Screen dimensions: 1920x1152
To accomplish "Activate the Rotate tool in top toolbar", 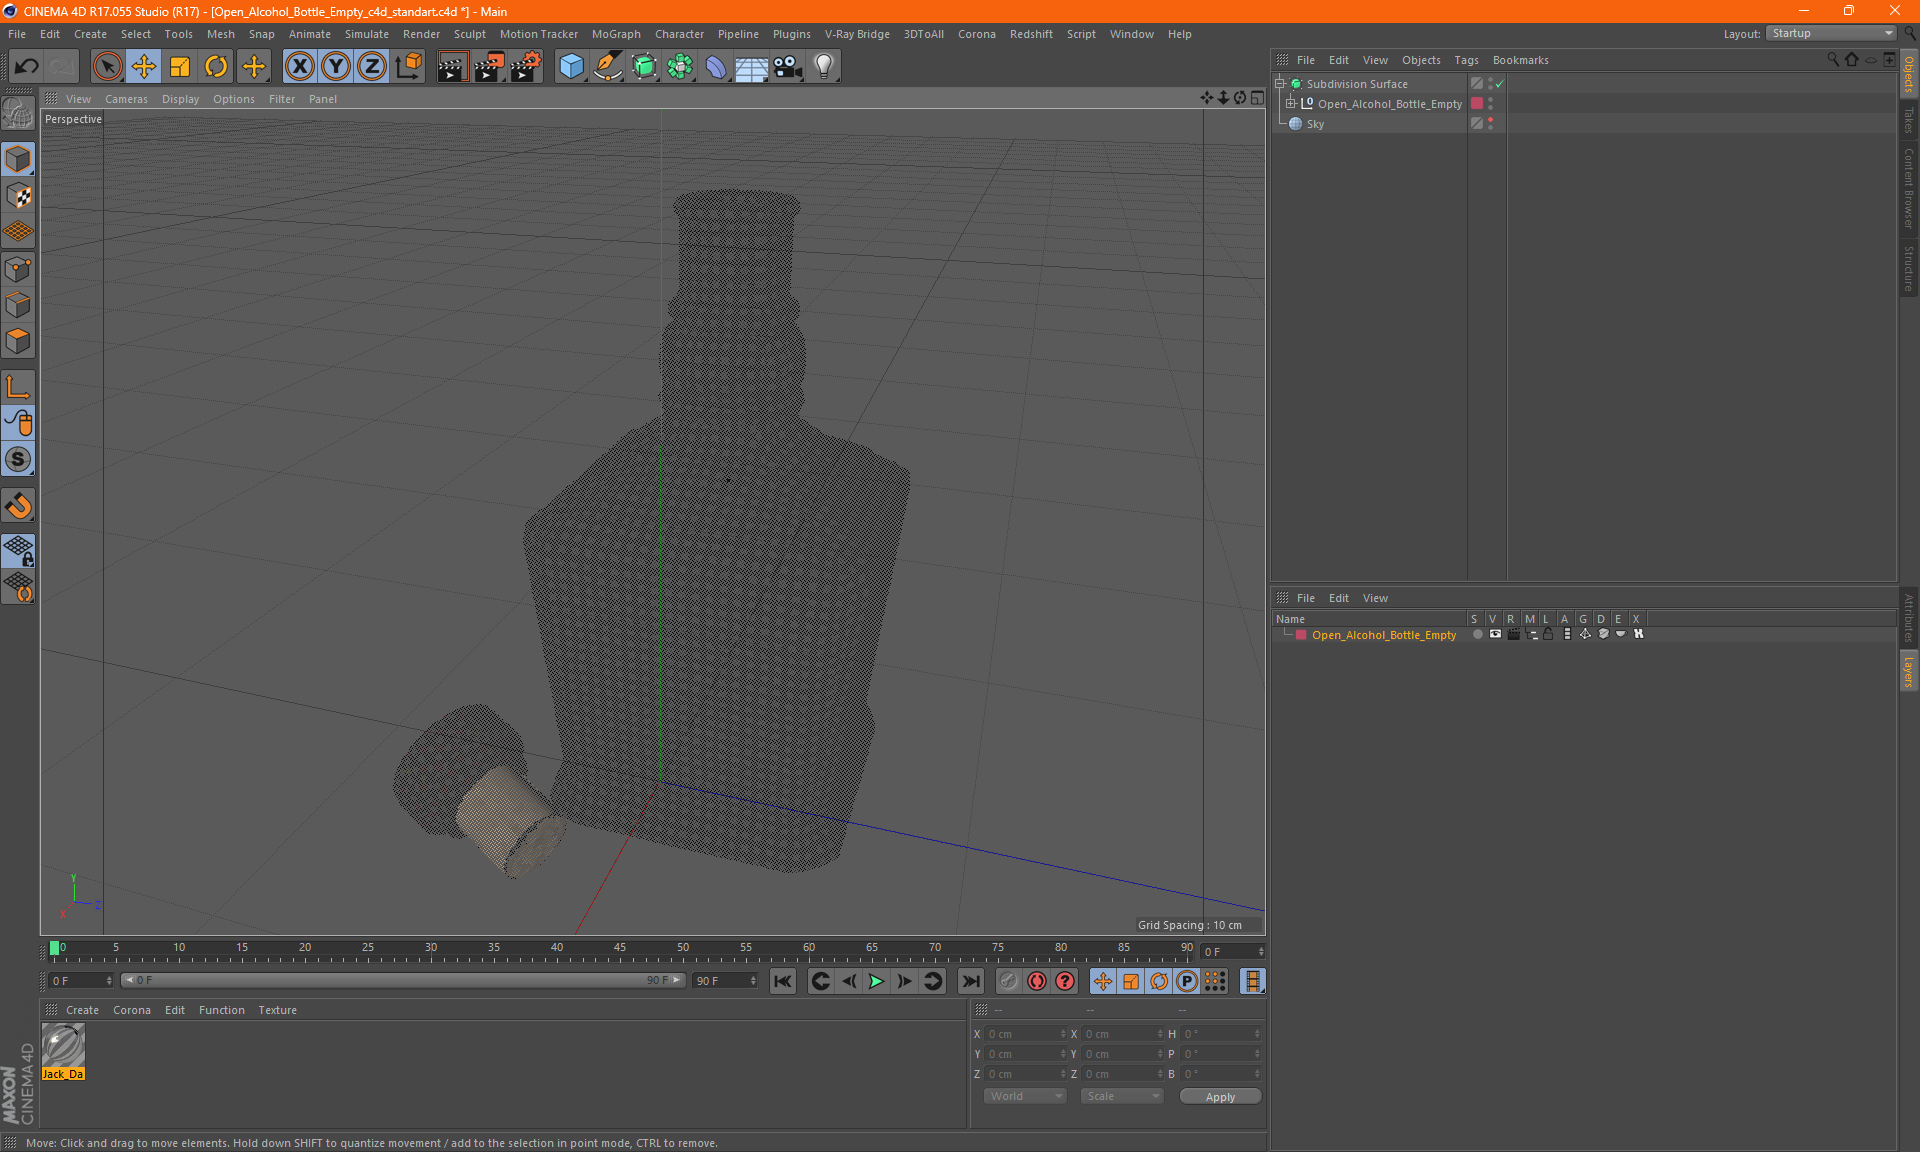I will [216, 67].
